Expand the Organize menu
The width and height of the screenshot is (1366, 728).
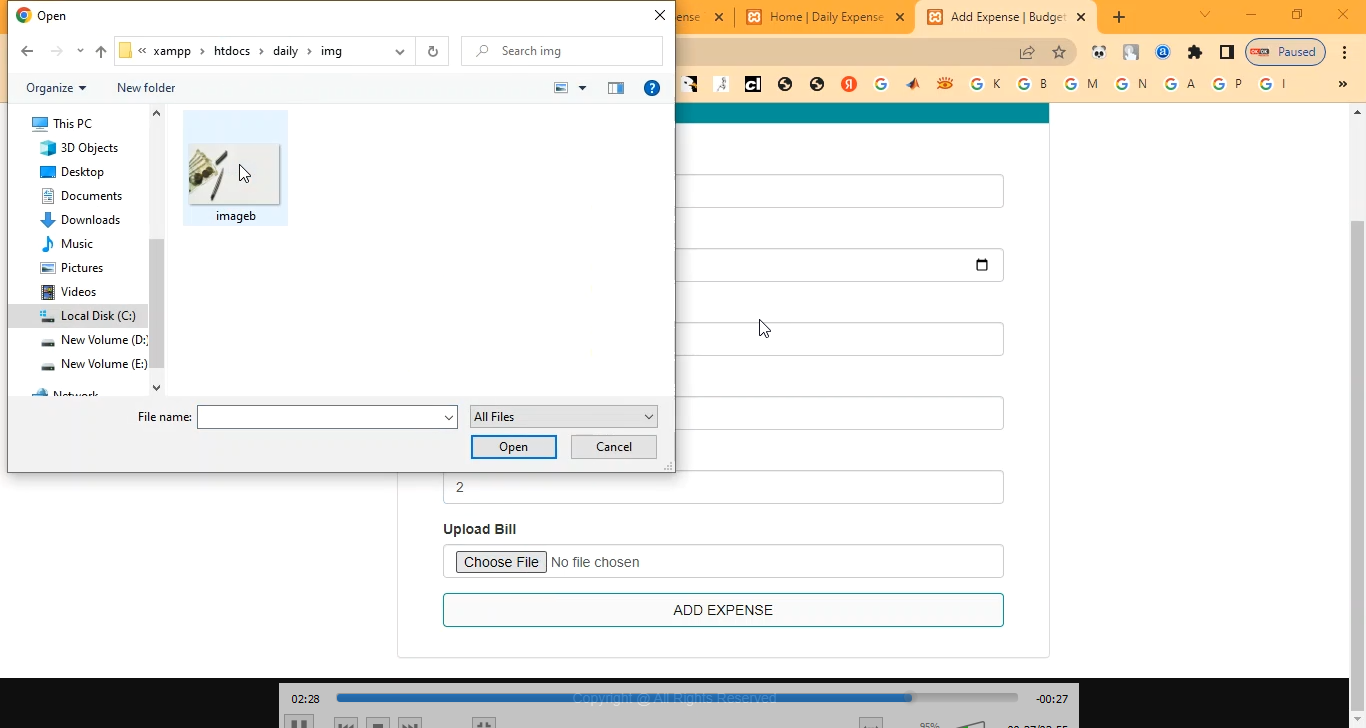pos(56,88)
